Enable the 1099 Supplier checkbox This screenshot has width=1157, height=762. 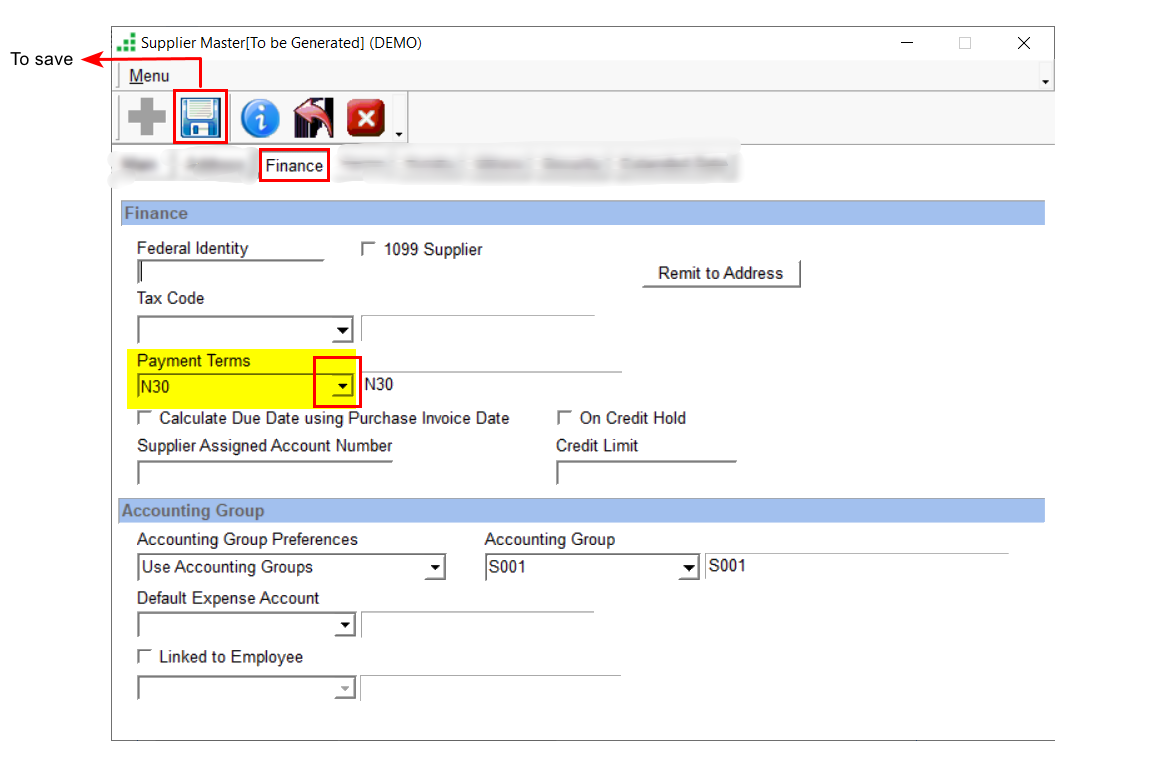[368, 250]
